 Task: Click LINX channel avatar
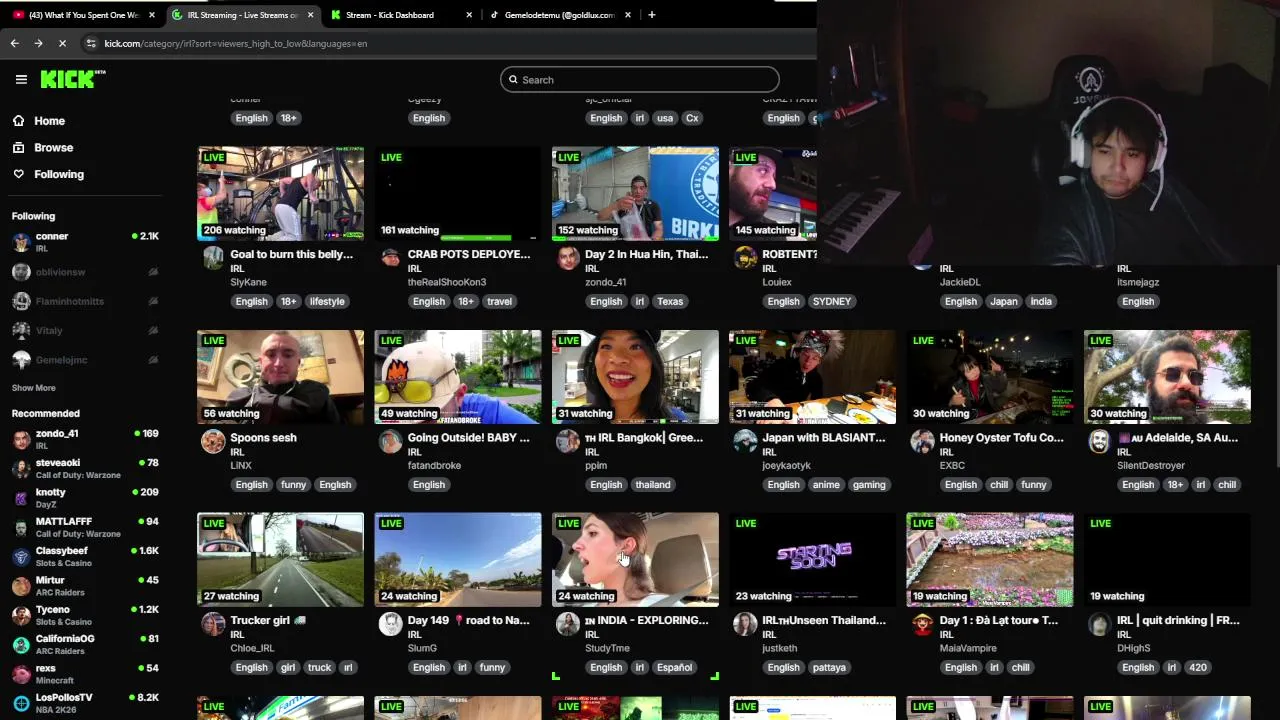pyautogui.click(x=213, y=441)
